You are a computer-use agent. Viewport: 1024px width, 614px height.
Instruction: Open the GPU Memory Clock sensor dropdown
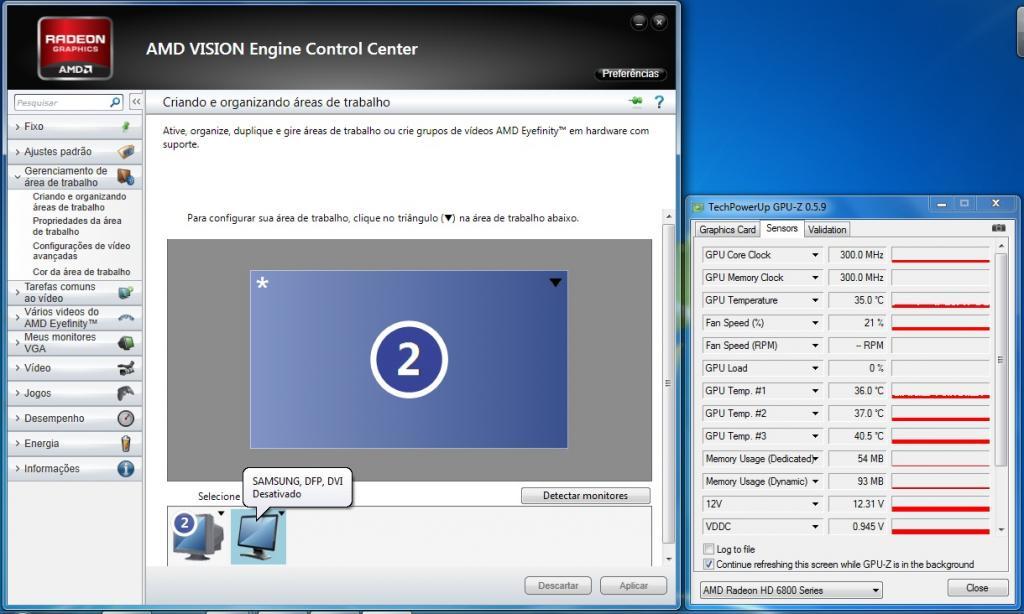pyautogui.click(x=815, y=278)
